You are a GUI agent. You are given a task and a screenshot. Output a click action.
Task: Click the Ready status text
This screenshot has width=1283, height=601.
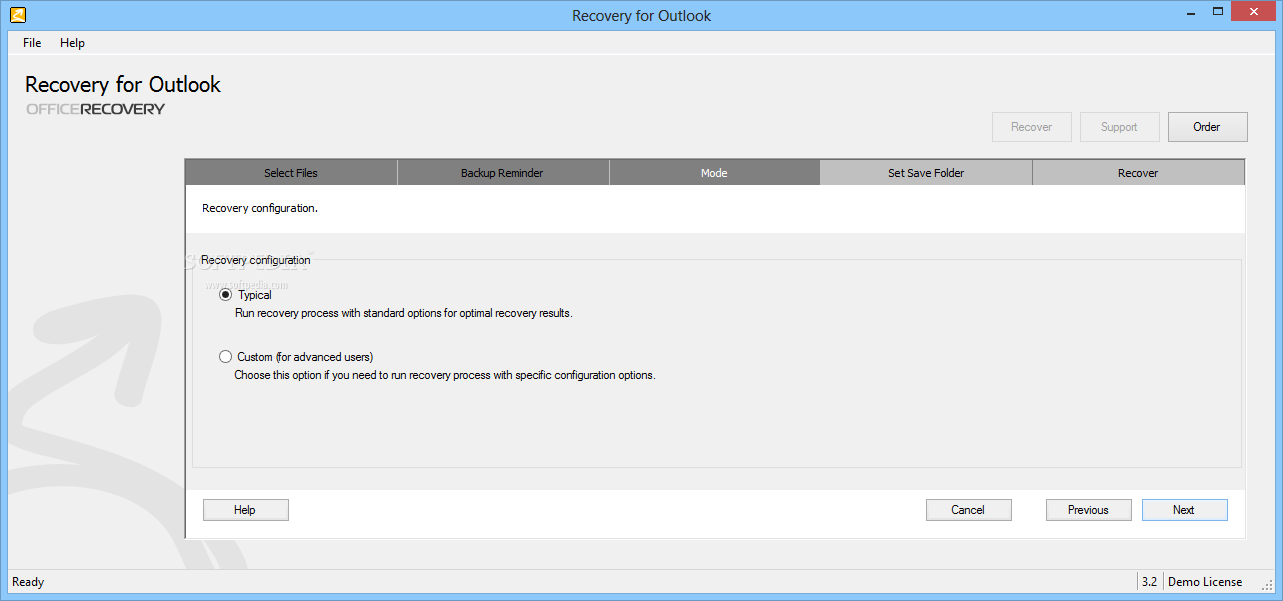[28, 581]
